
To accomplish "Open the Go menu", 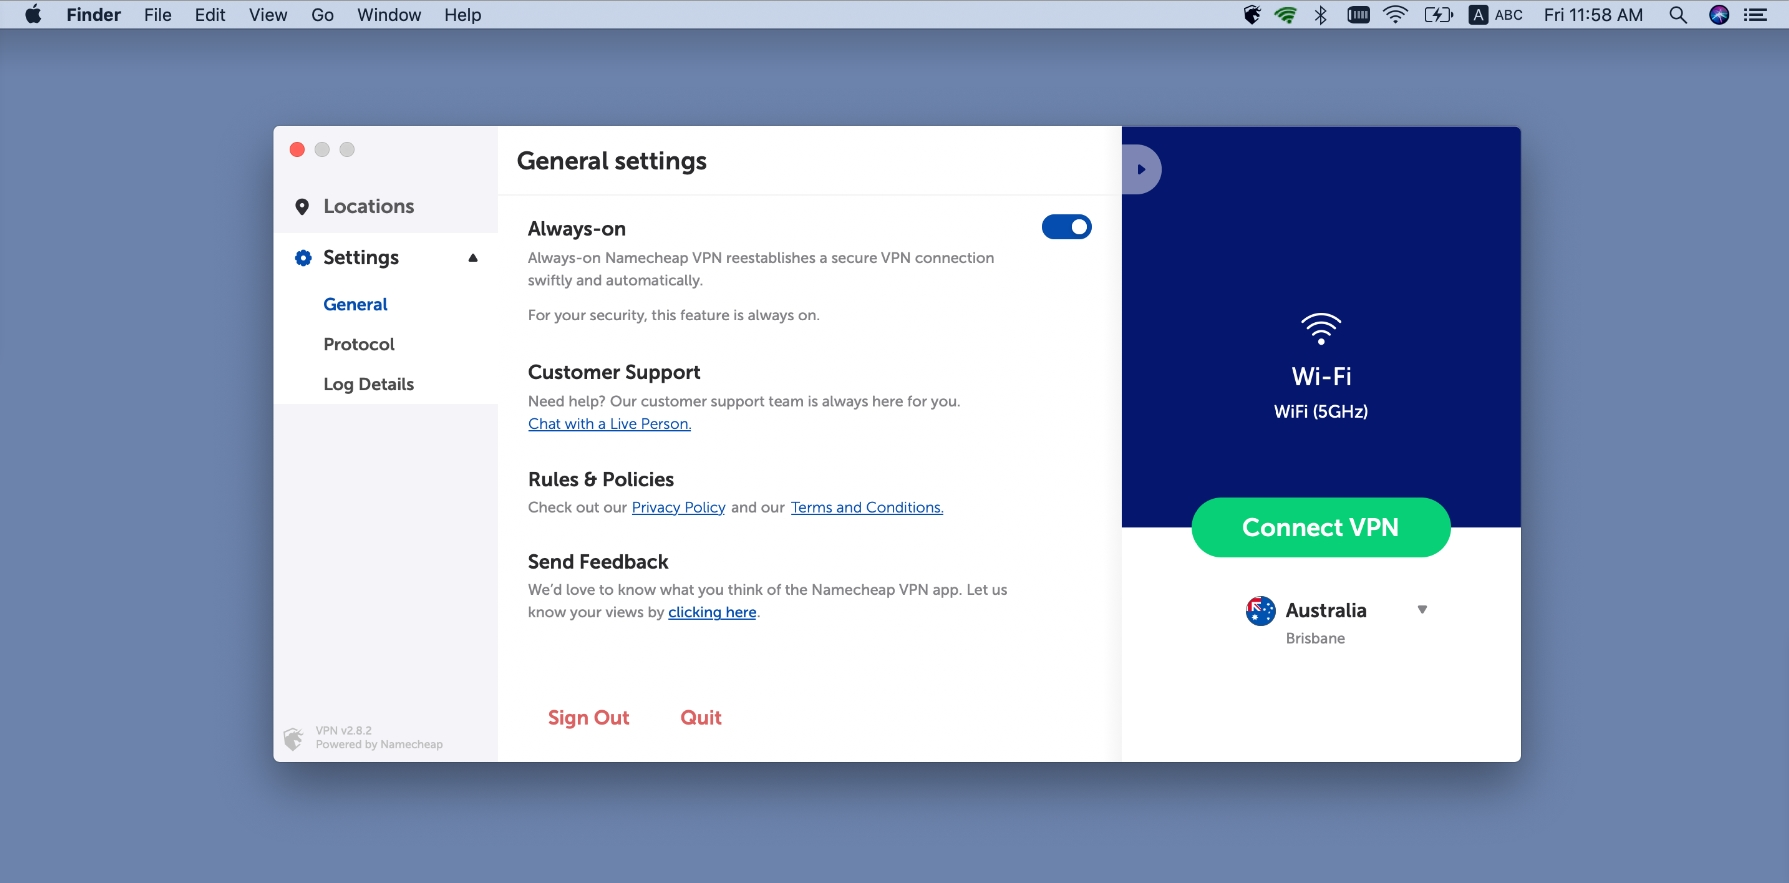I will (x=322, y=15).
